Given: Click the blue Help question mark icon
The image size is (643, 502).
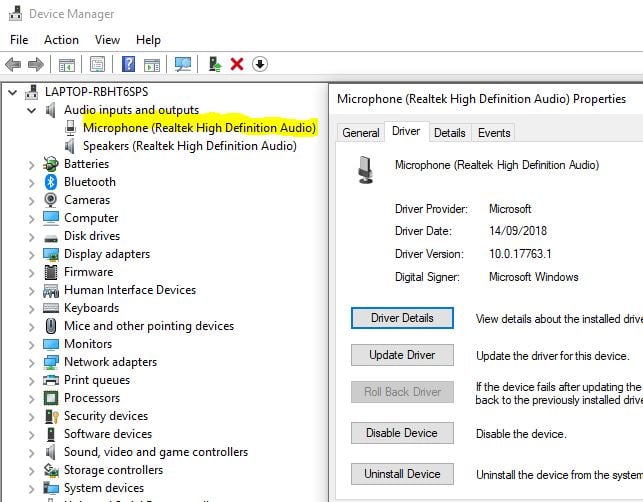Looking at the screenshot, I should click(x=128, y=64).
